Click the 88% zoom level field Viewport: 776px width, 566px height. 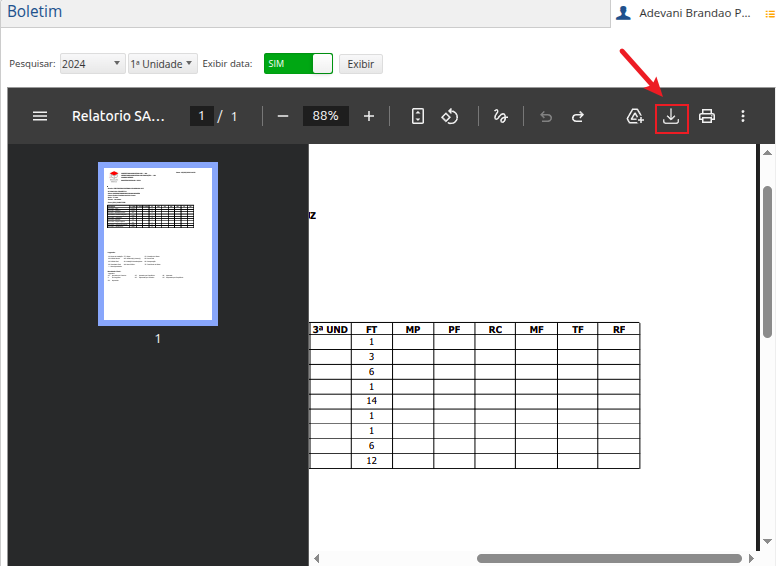pos(325,116)
